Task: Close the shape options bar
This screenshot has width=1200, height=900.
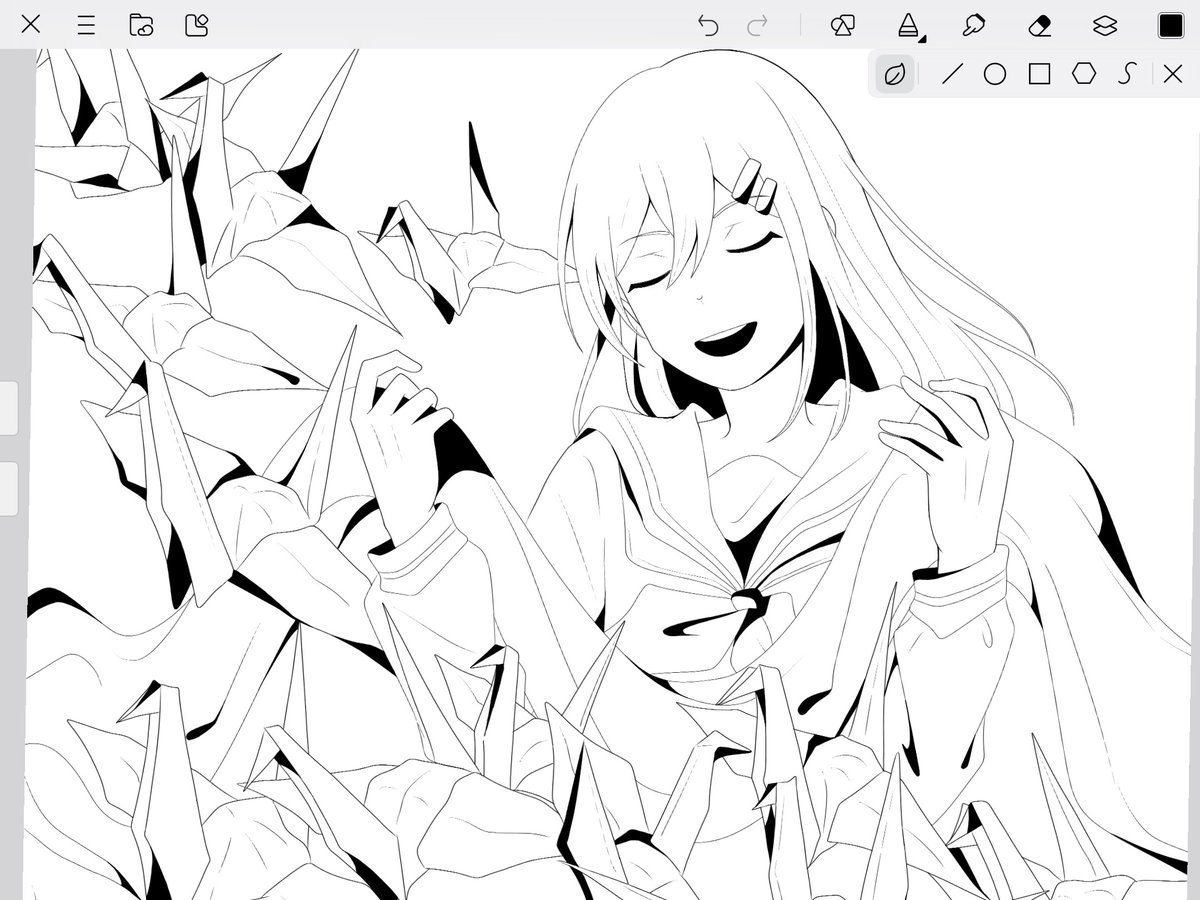Action: click(x=1173, y=73)
